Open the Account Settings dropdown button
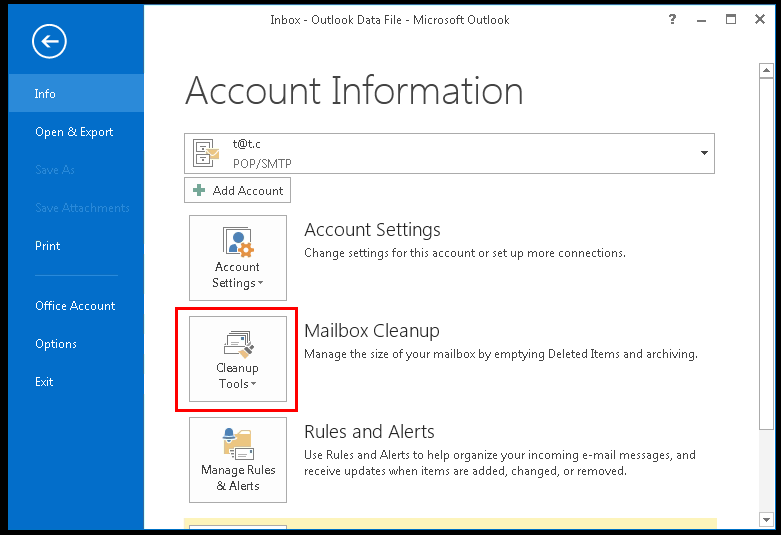Viewport: 781px width, 535px height. [x=238, y=258]
